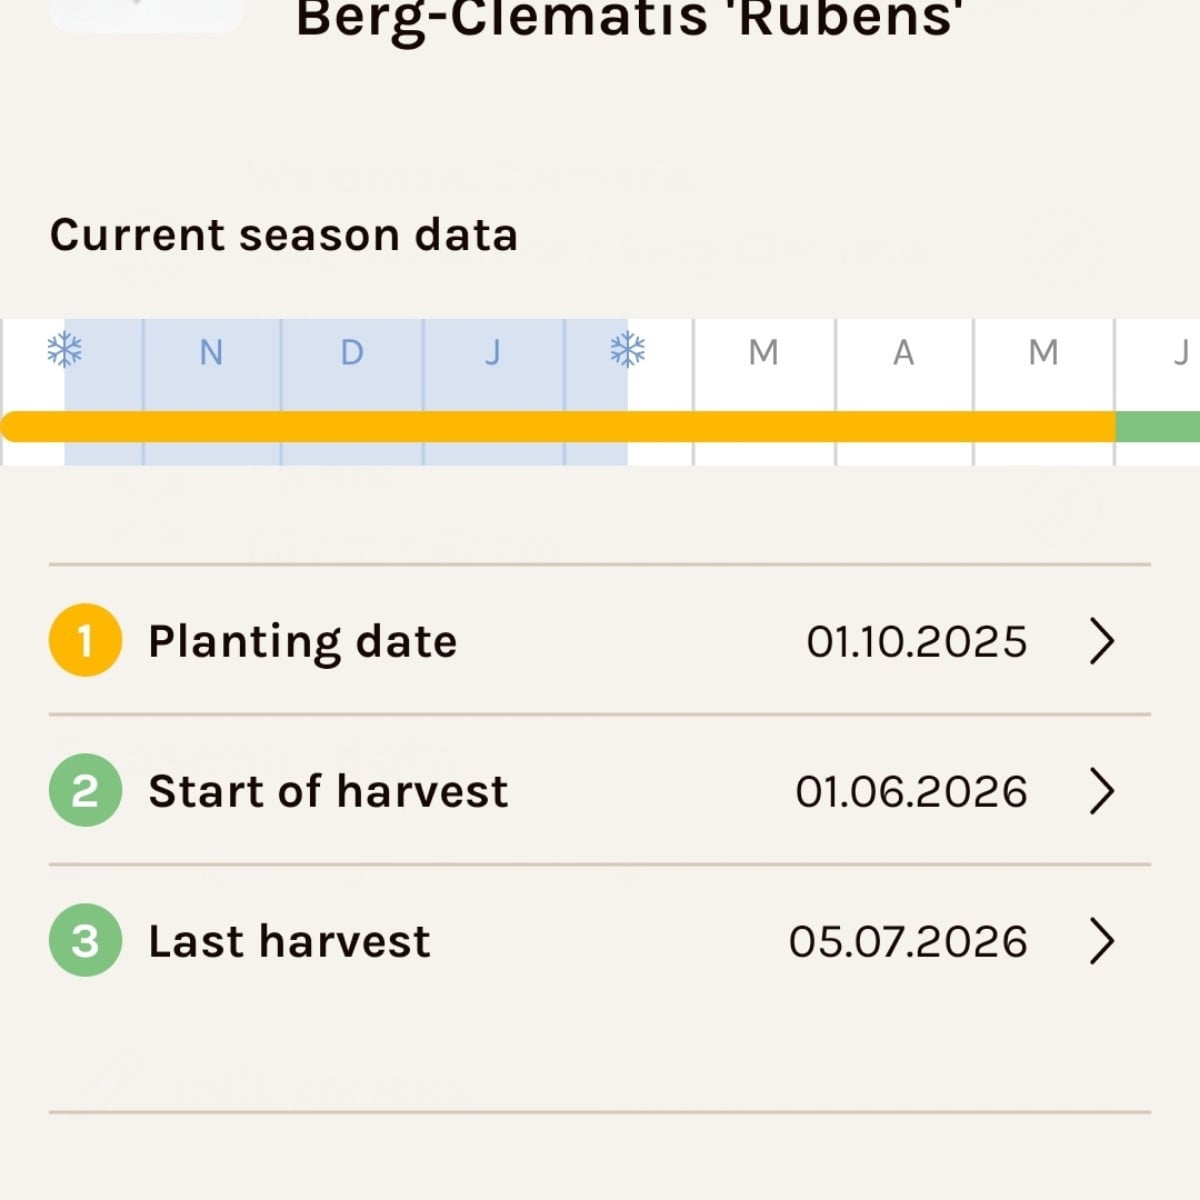Click the green number 3 badge
This screenshot has width=1200, height=1200.
tap(85, 941)
